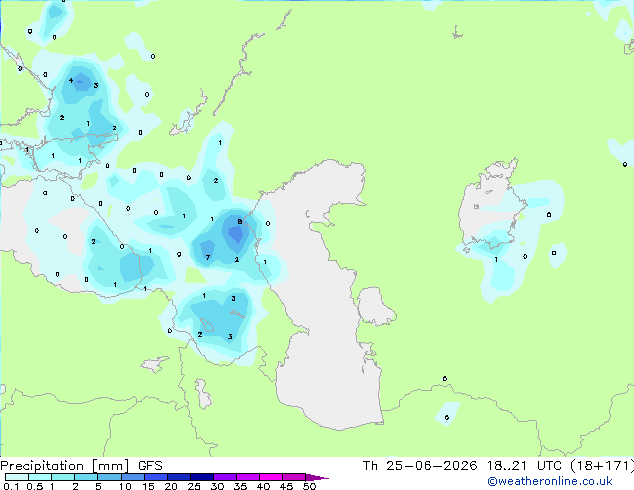Click the '7' precipitation value on map

[x=208, y=258]
